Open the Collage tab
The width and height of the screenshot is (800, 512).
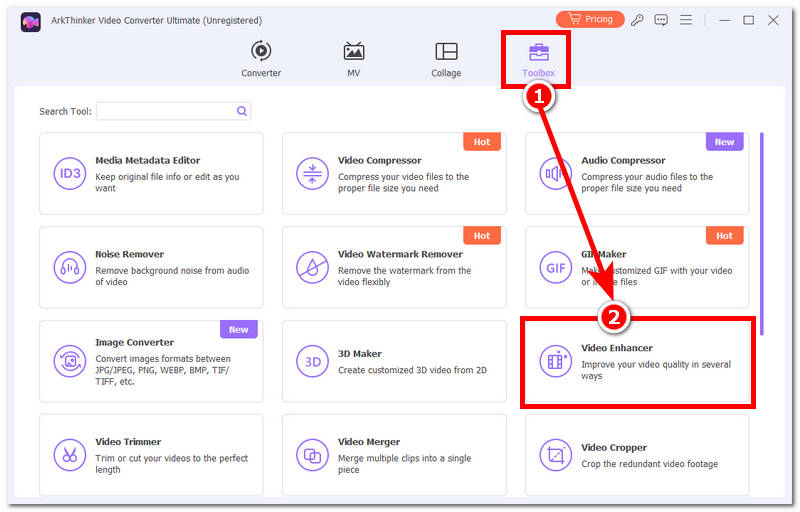tap(446, 59)
